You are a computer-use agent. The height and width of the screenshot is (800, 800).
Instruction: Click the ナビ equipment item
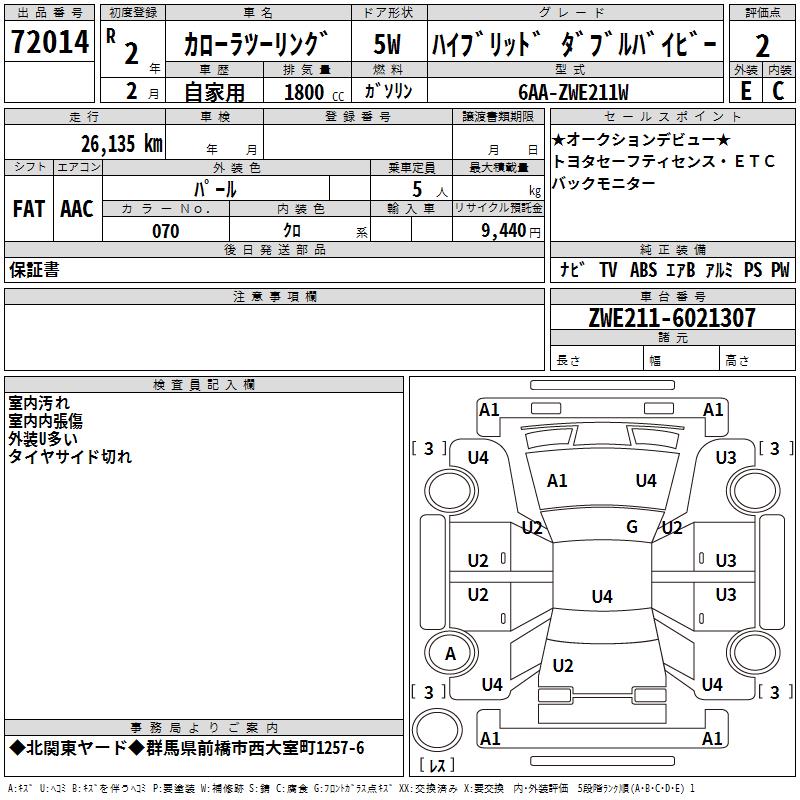(572, 269)
